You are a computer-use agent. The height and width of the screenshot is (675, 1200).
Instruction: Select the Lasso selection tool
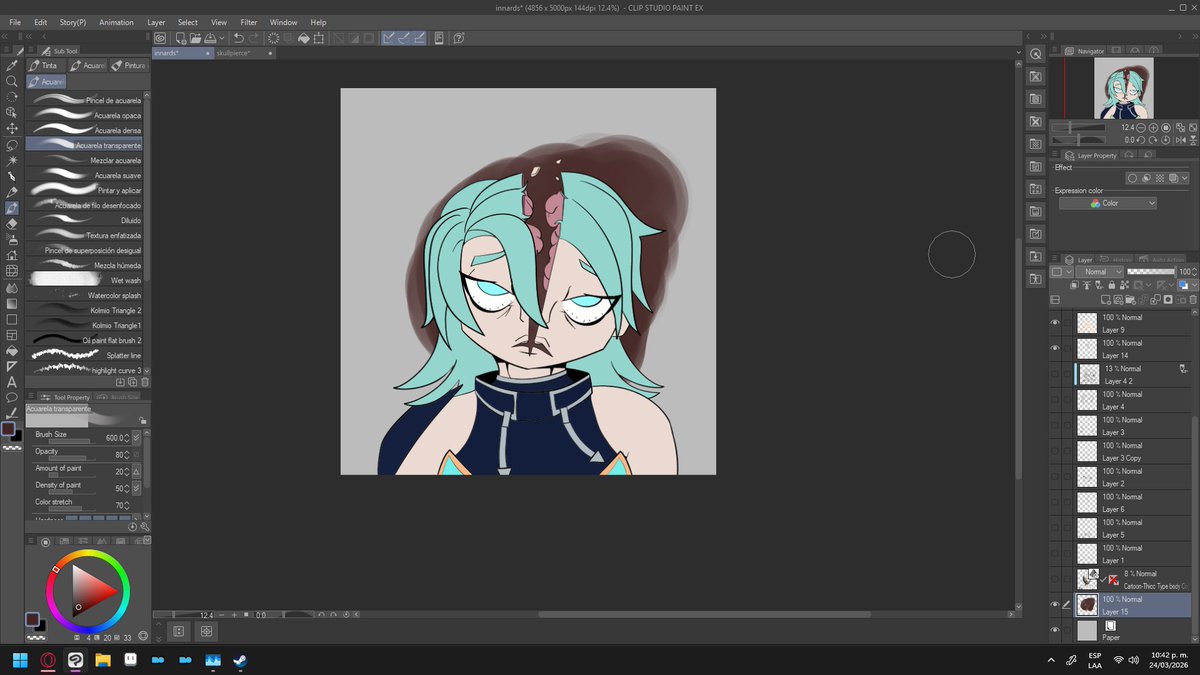(x=12, y=145)
